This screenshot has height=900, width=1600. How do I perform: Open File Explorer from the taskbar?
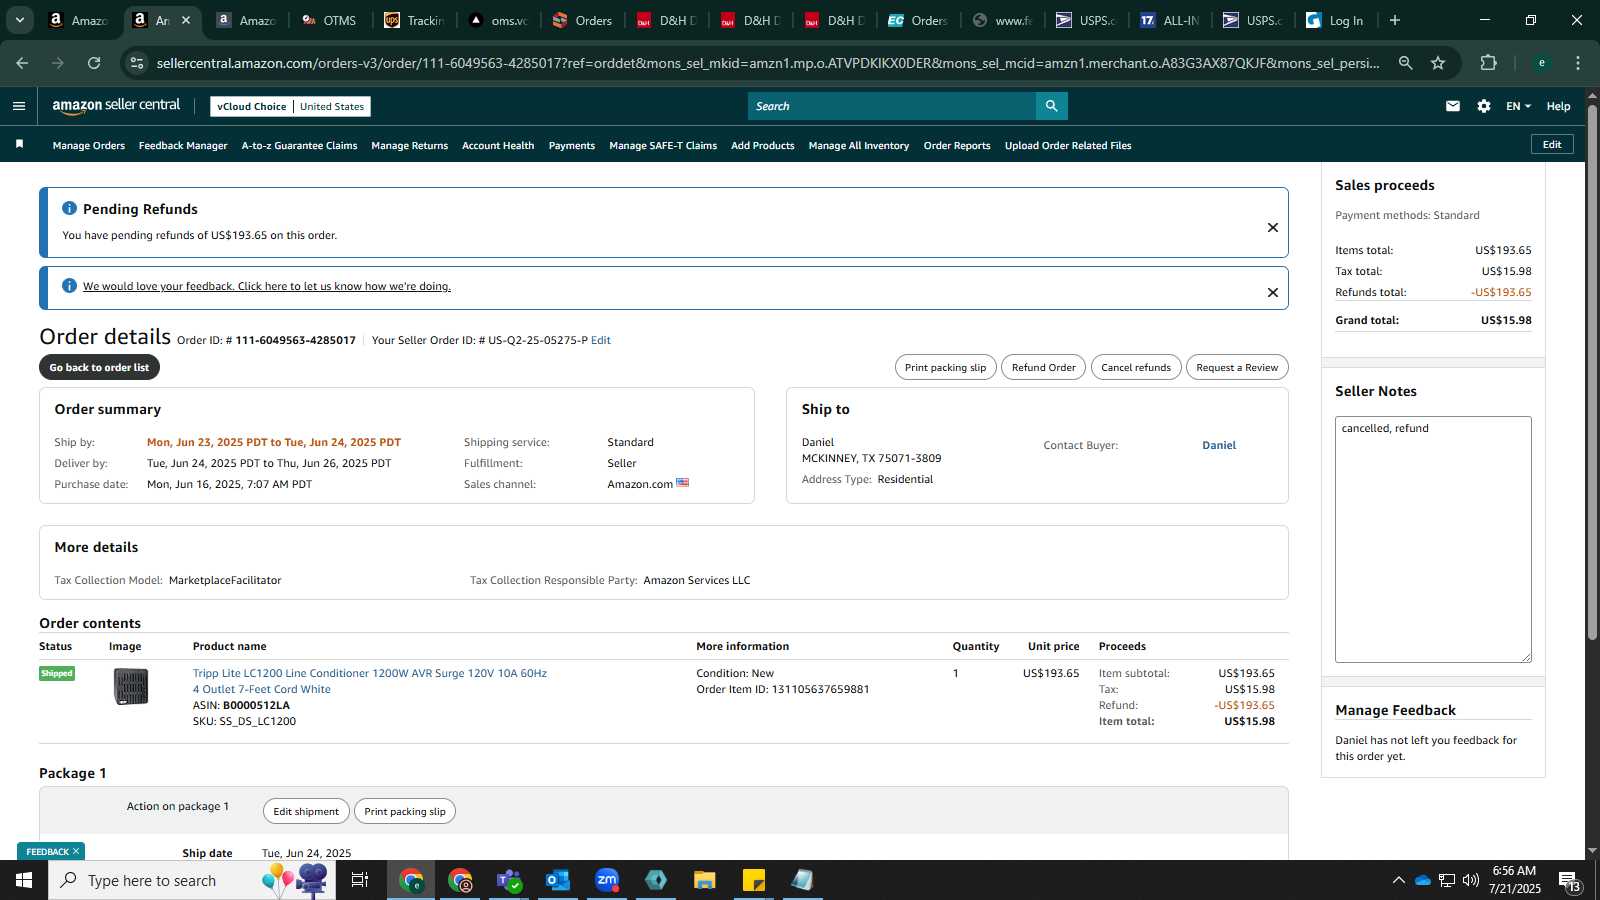[x=705, y=880]
